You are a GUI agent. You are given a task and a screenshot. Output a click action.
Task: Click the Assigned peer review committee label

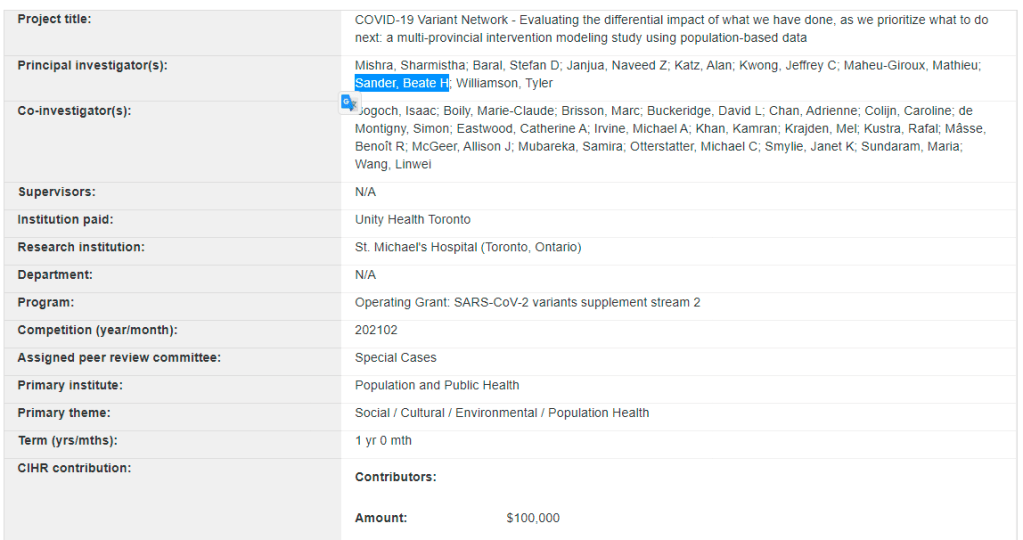point(119,358)
